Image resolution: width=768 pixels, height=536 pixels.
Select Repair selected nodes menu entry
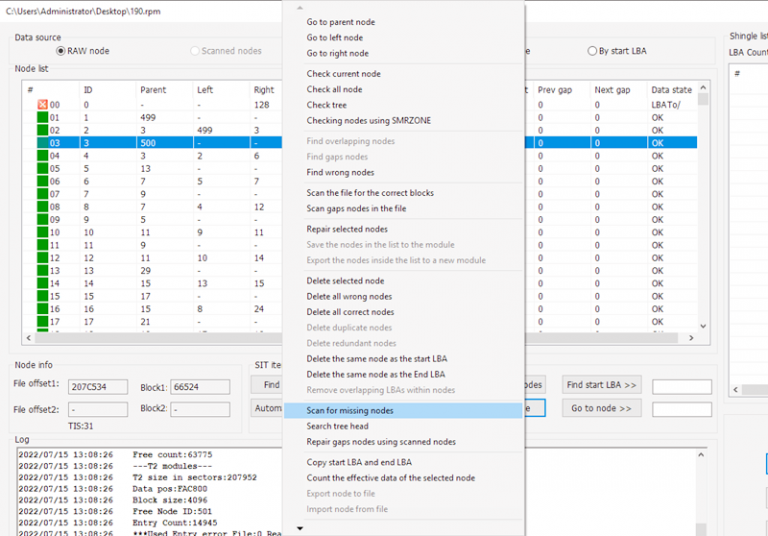point(347,229)
